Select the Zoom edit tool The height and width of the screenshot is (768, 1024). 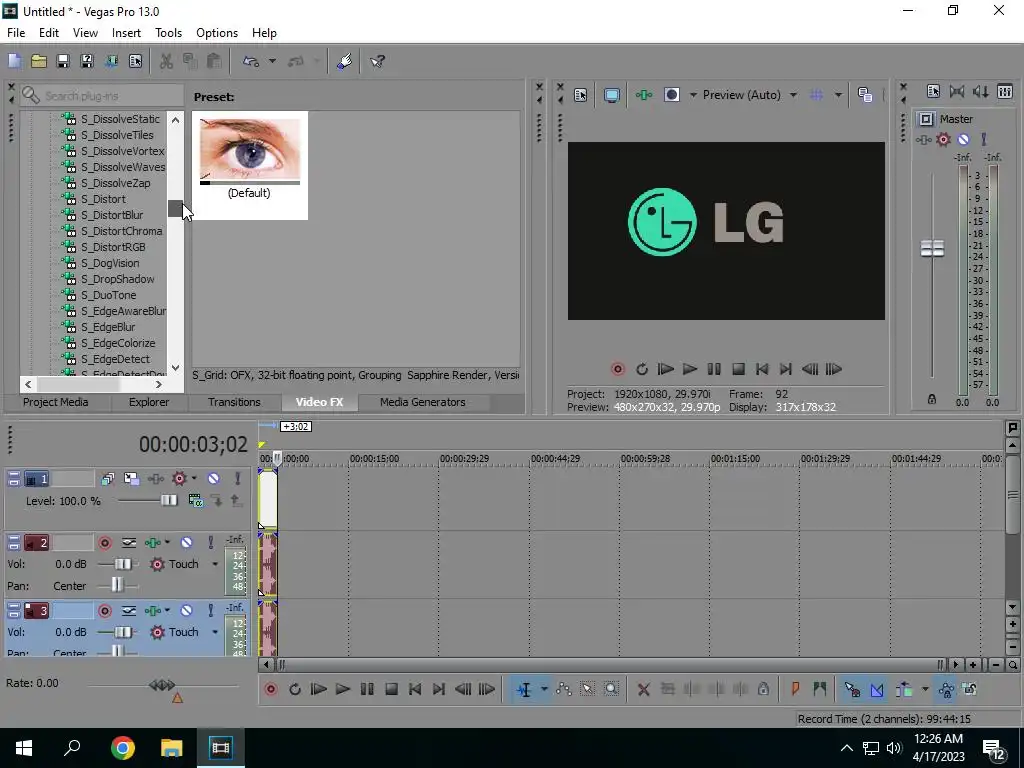611,689
